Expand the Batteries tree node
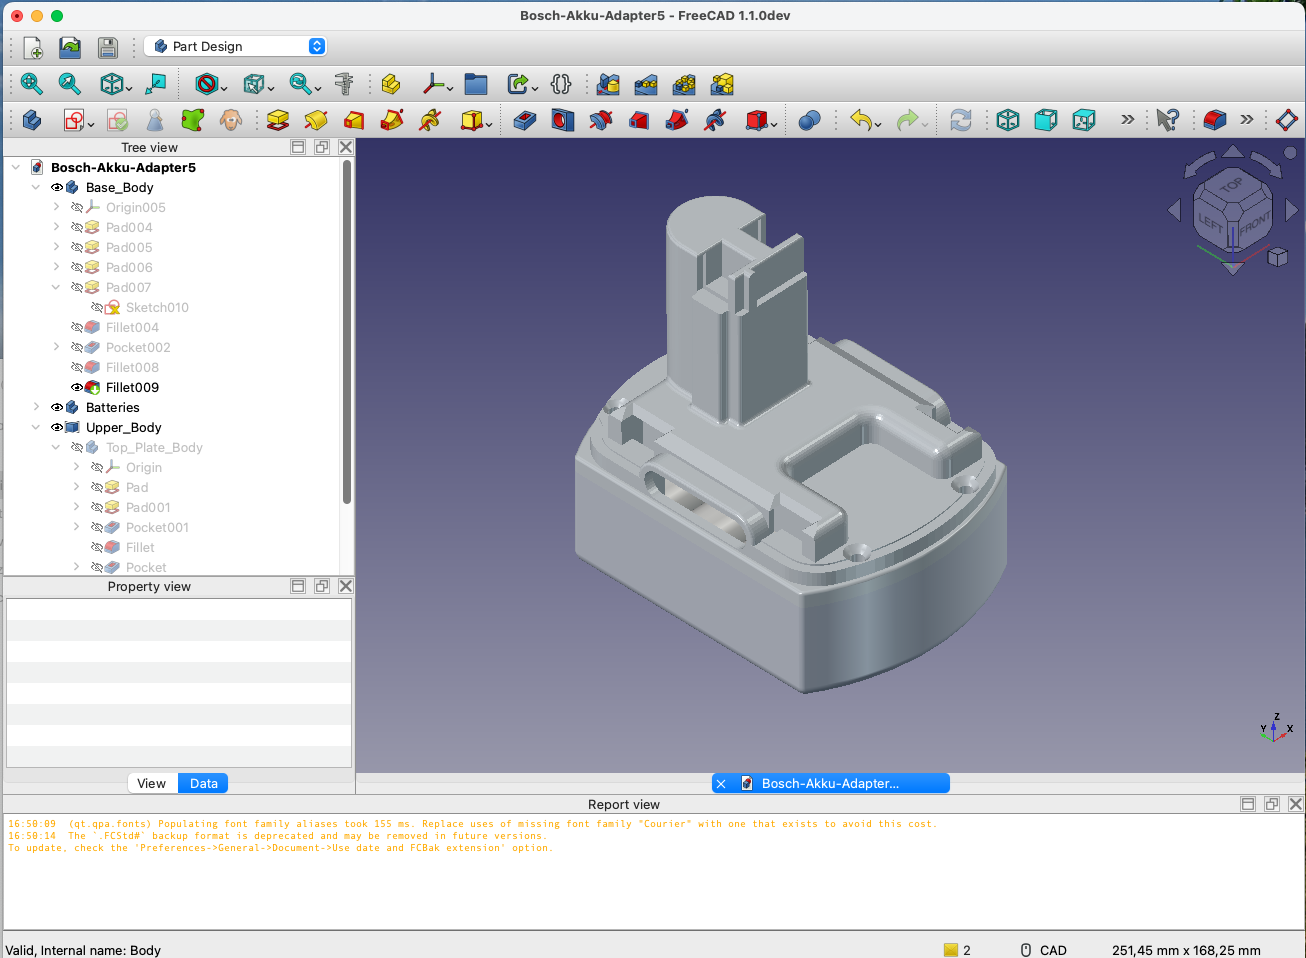The width and height of the screenshot is (1306, 958). click(x=36, y=407)
